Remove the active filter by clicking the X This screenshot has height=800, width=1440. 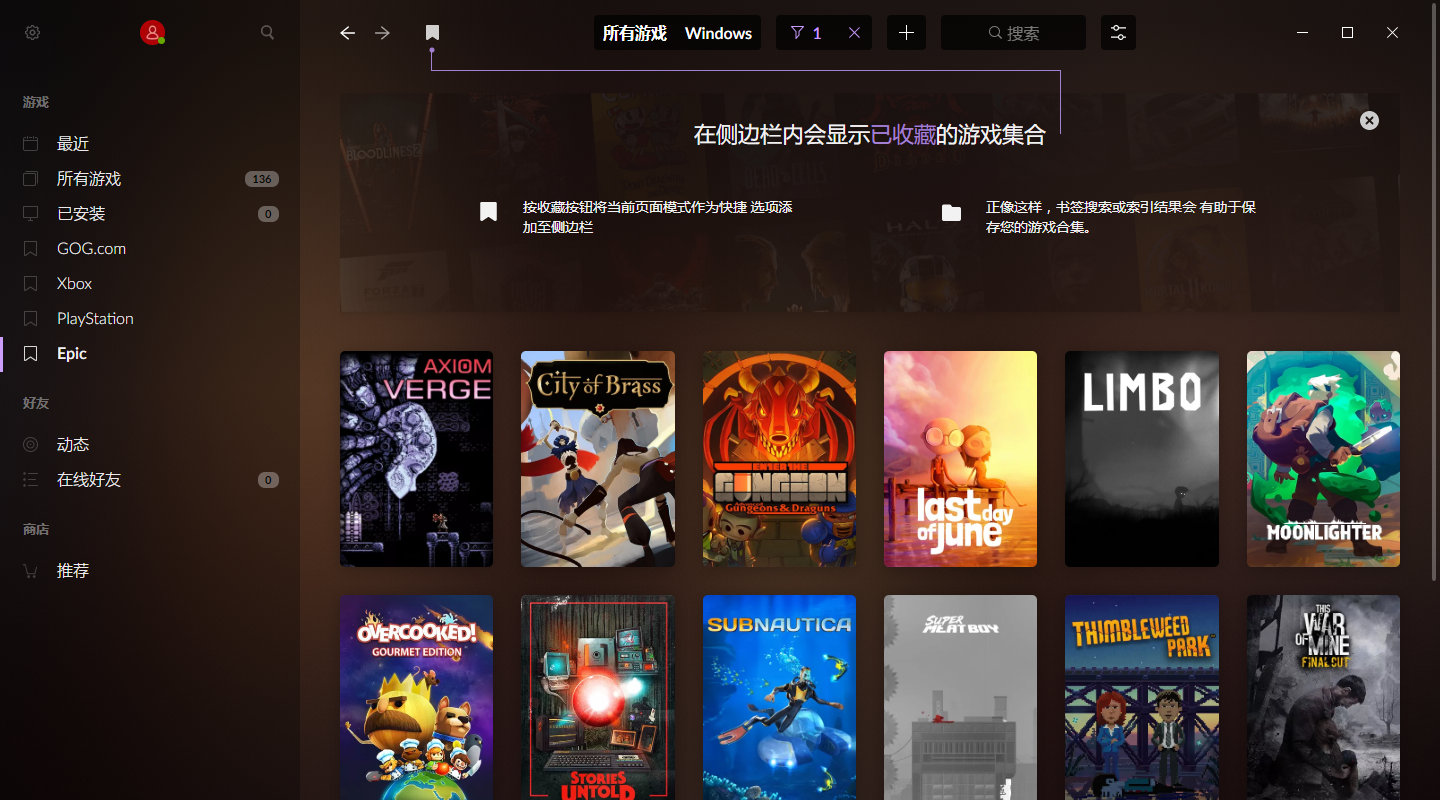[x=854, y=32]
